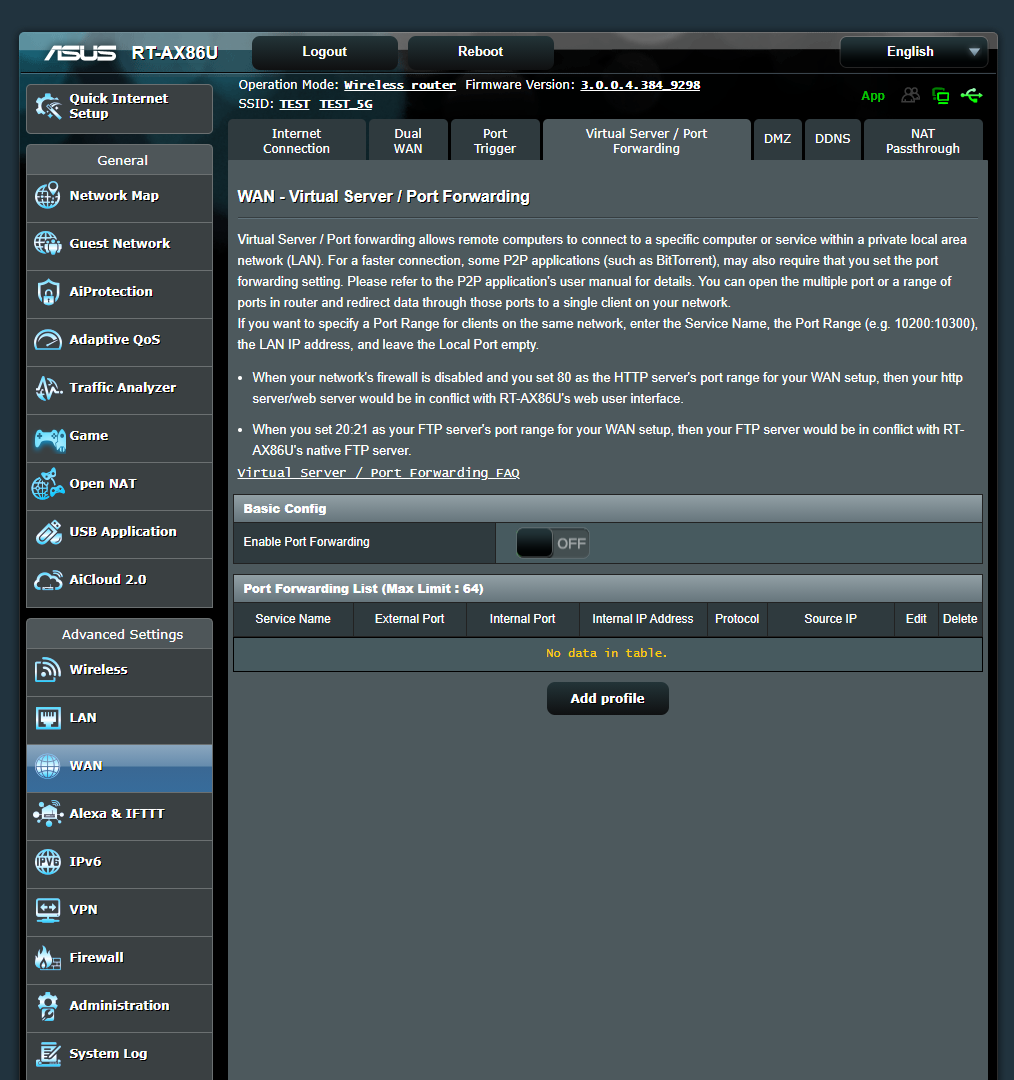Select the Virtual Server / Port Forwarding tab

646,141
